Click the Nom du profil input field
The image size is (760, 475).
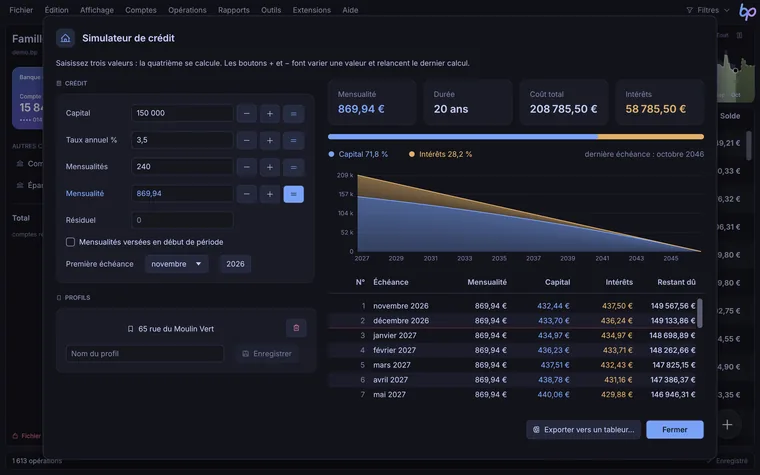(x=145, y=354)
